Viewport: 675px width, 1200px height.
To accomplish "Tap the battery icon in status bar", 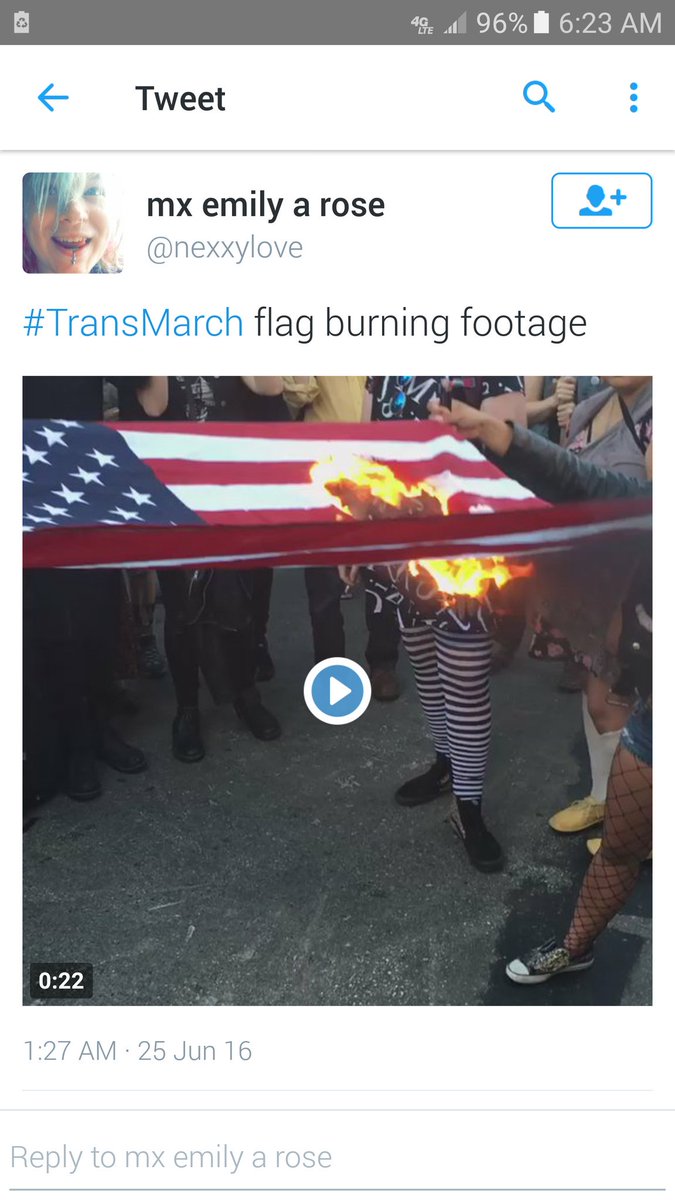I will tap(542, 23).
